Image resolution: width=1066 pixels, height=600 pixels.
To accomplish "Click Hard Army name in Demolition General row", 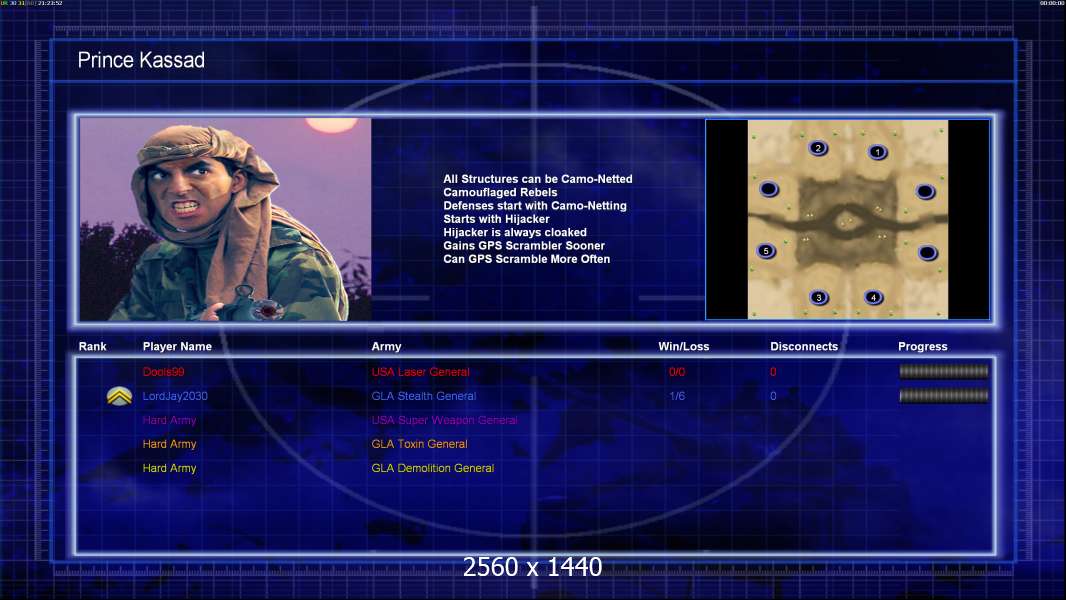I will [169, 468].
